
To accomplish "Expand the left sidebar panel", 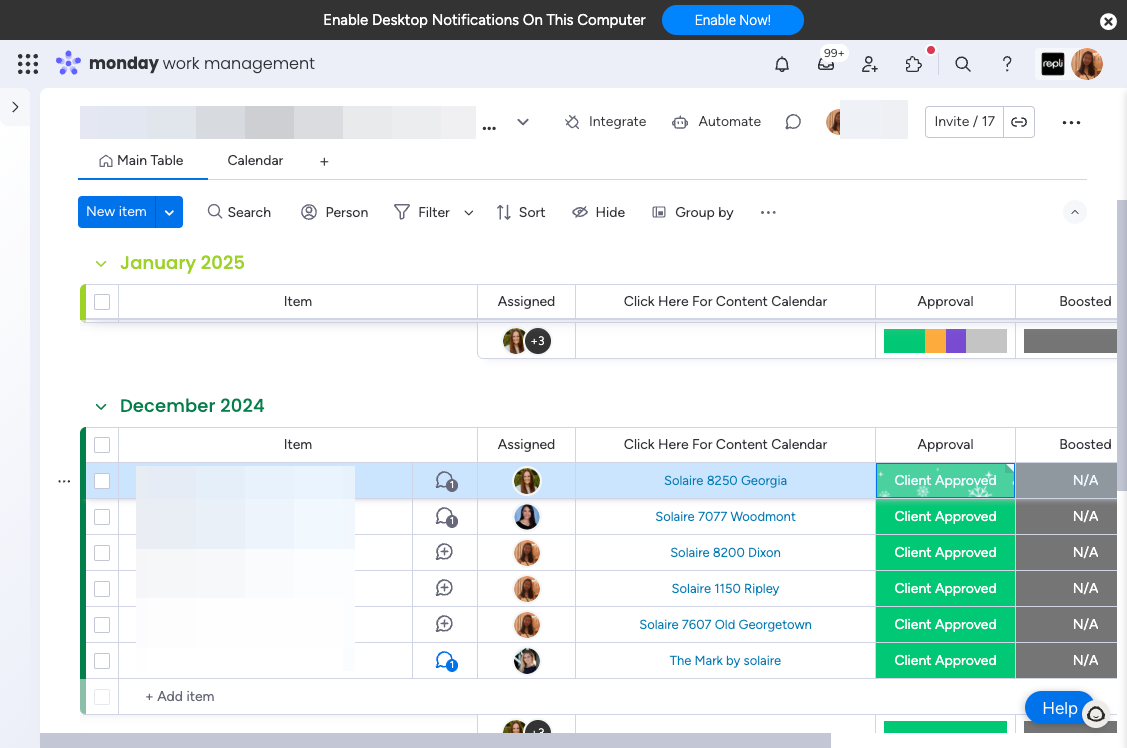I will point(15,107).
